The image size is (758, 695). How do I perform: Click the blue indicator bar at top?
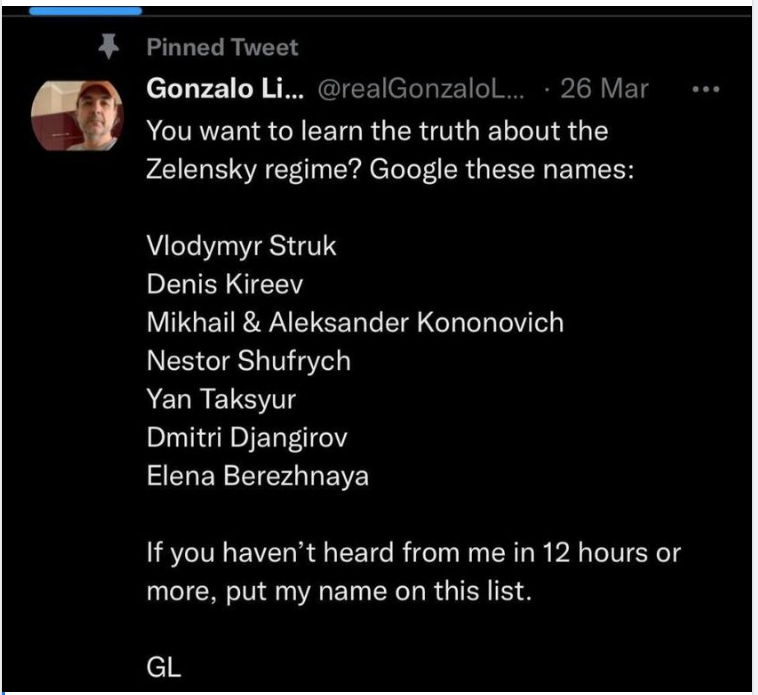click(x=86, y=11)
